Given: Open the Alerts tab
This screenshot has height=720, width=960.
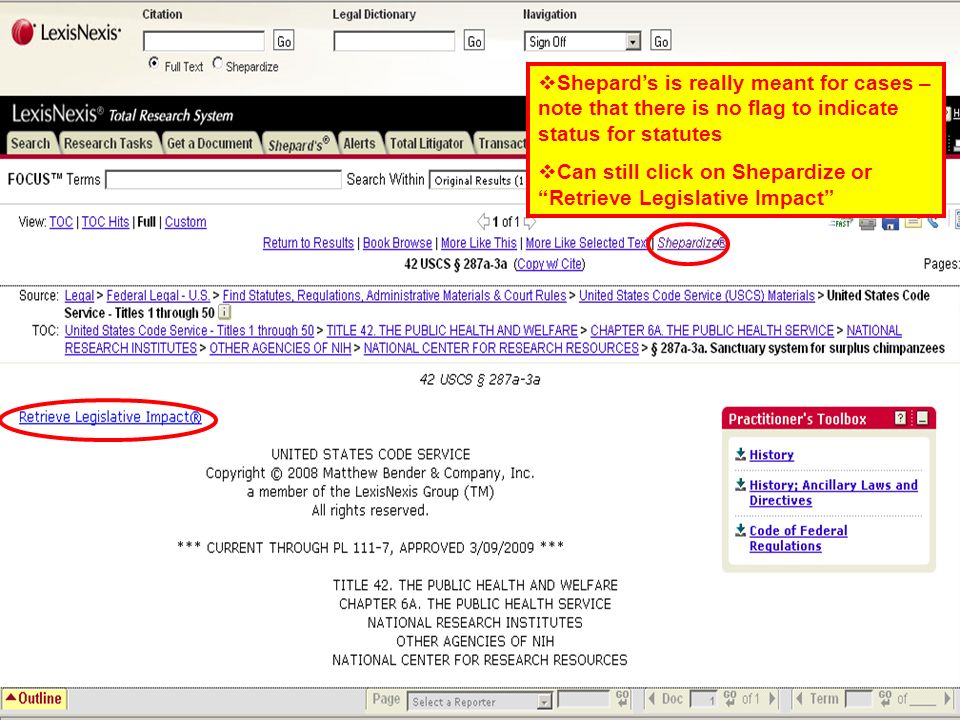Looking at the screenshot, I should coord(359,143).
